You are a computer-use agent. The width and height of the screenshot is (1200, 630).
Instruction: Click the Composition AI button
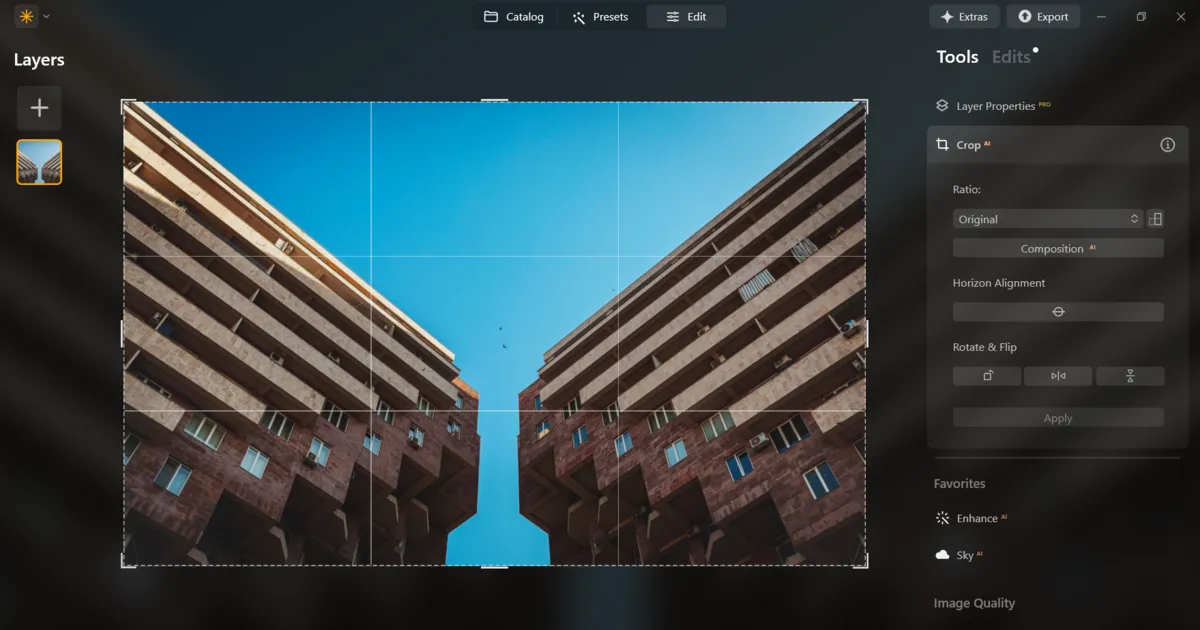pos(1058,248)
